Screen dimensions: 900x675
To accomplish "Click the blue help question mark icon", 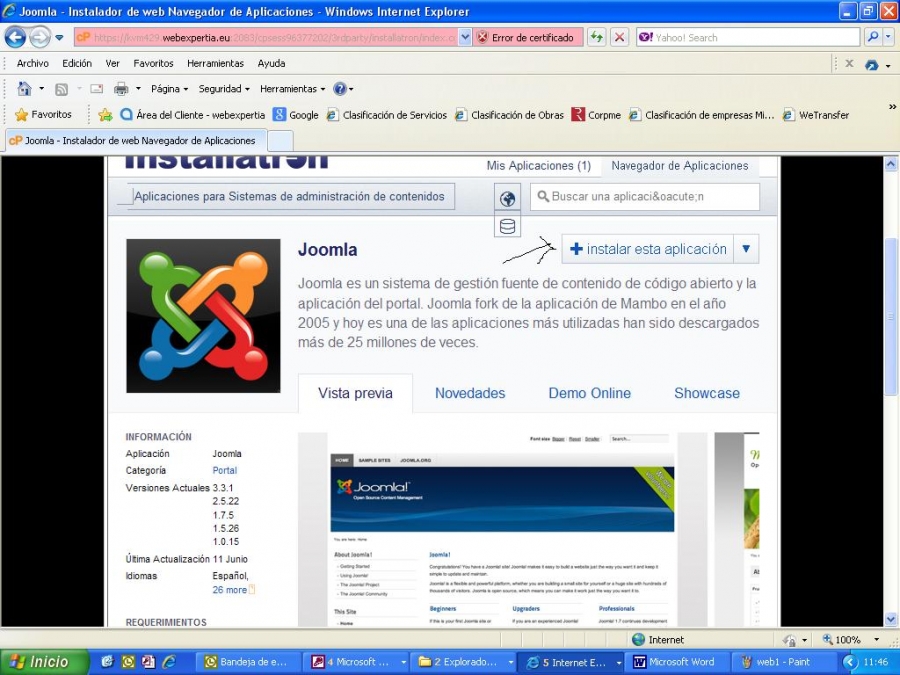I will pos(340,89).
